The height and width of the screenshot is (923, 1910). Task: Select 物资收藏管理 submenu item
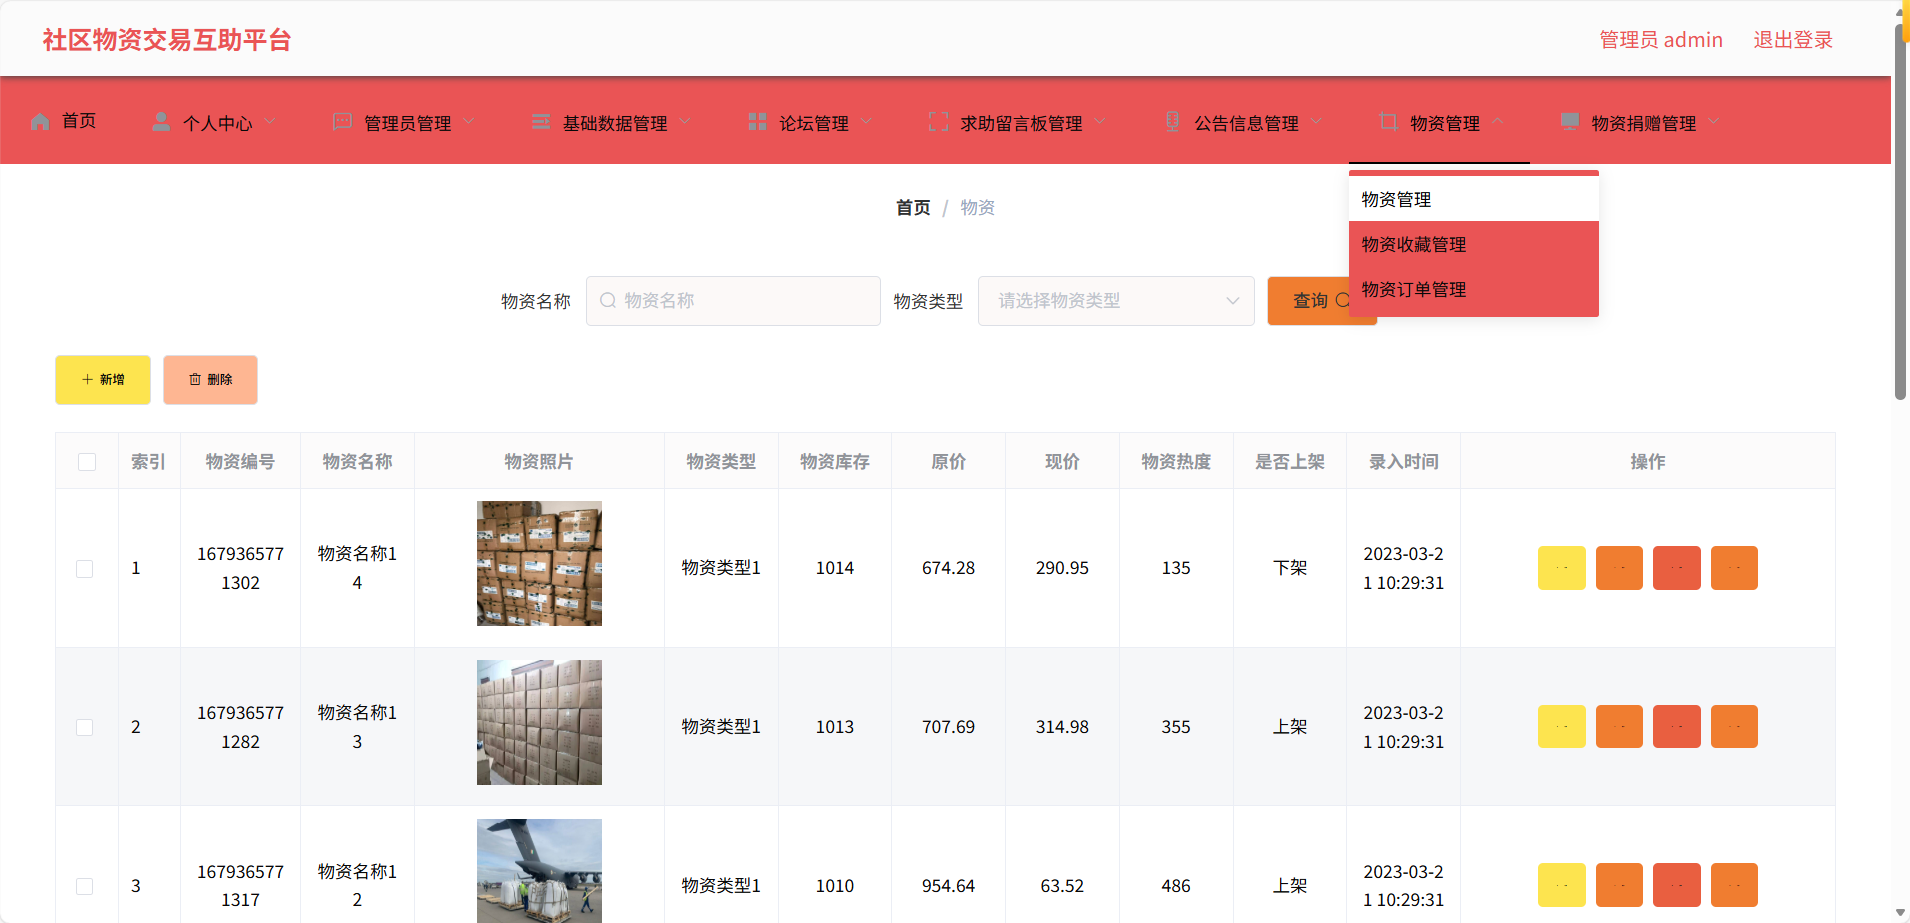[x=1474, y=245]
